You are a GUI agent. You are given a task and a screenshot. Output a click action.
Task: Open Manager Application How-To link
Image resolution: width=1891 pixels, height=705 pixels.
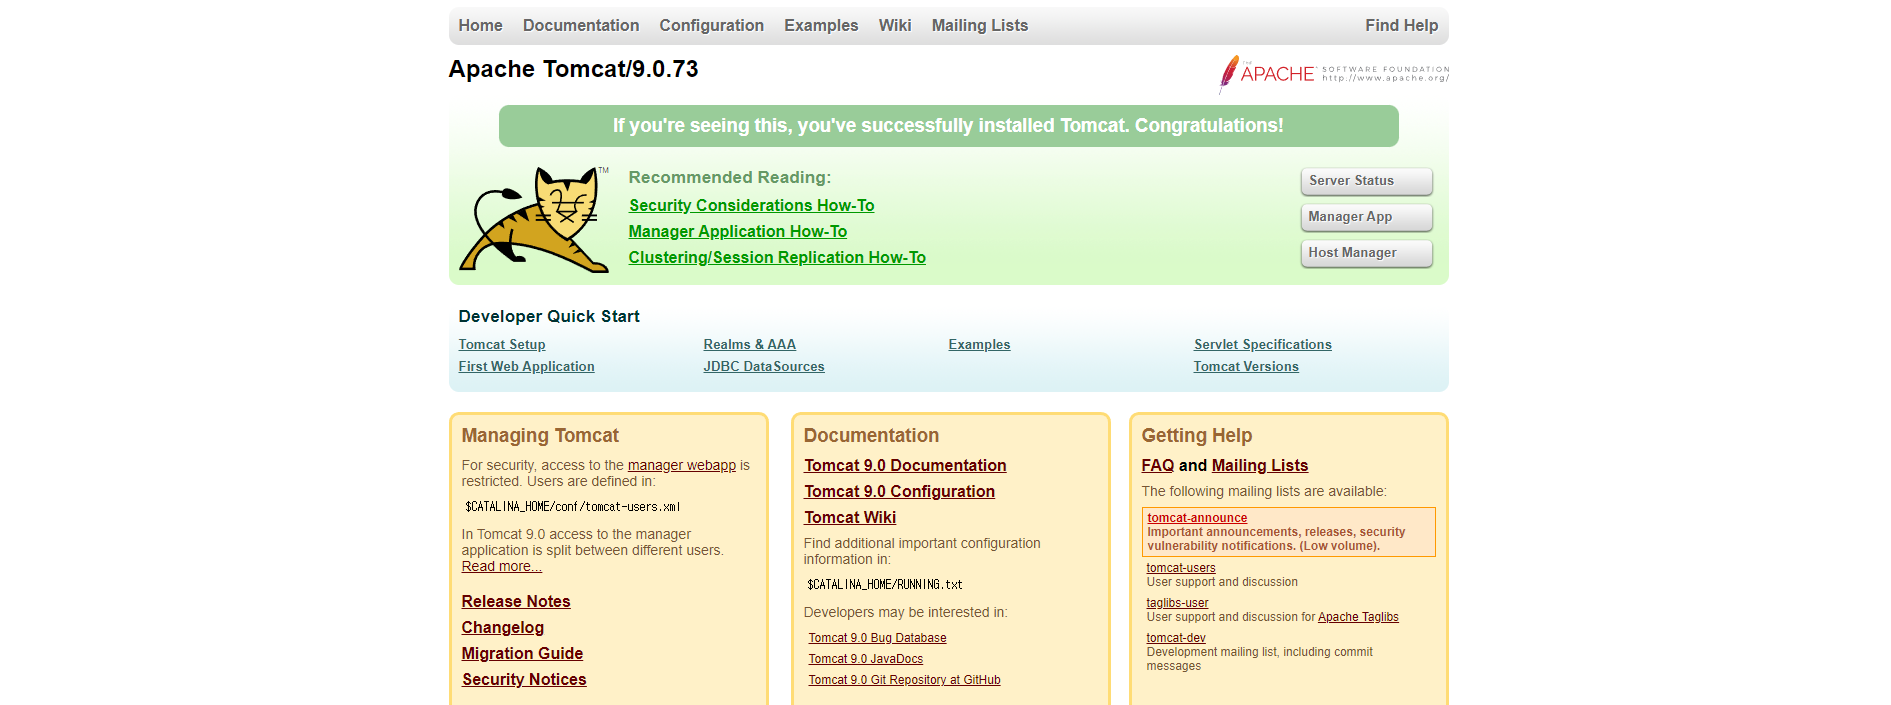737,231
